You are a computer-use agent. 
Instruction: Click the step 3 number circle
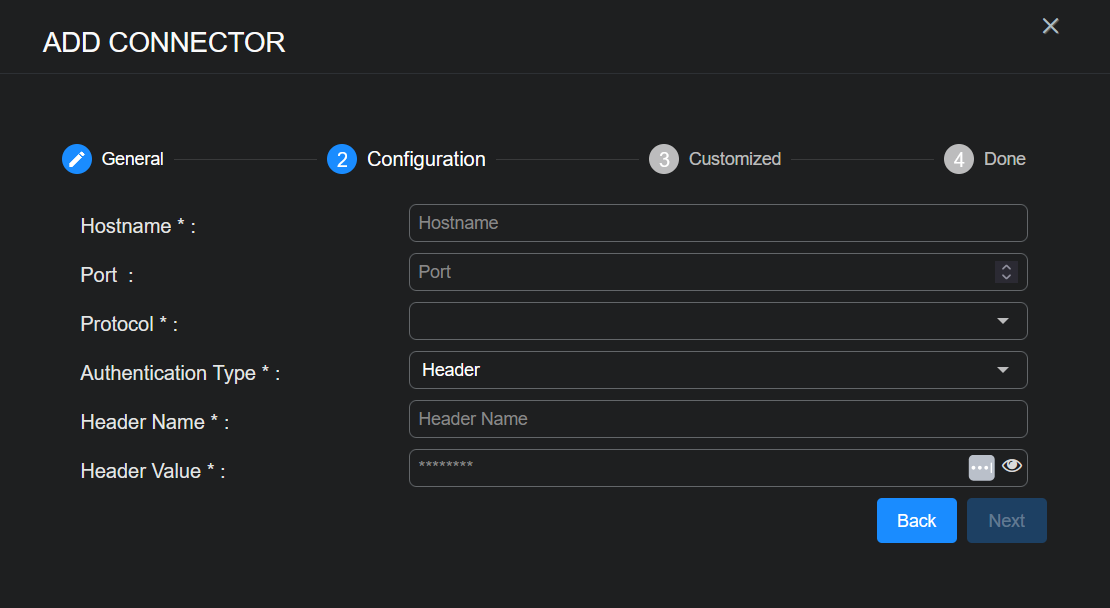[x=664, y=159]
